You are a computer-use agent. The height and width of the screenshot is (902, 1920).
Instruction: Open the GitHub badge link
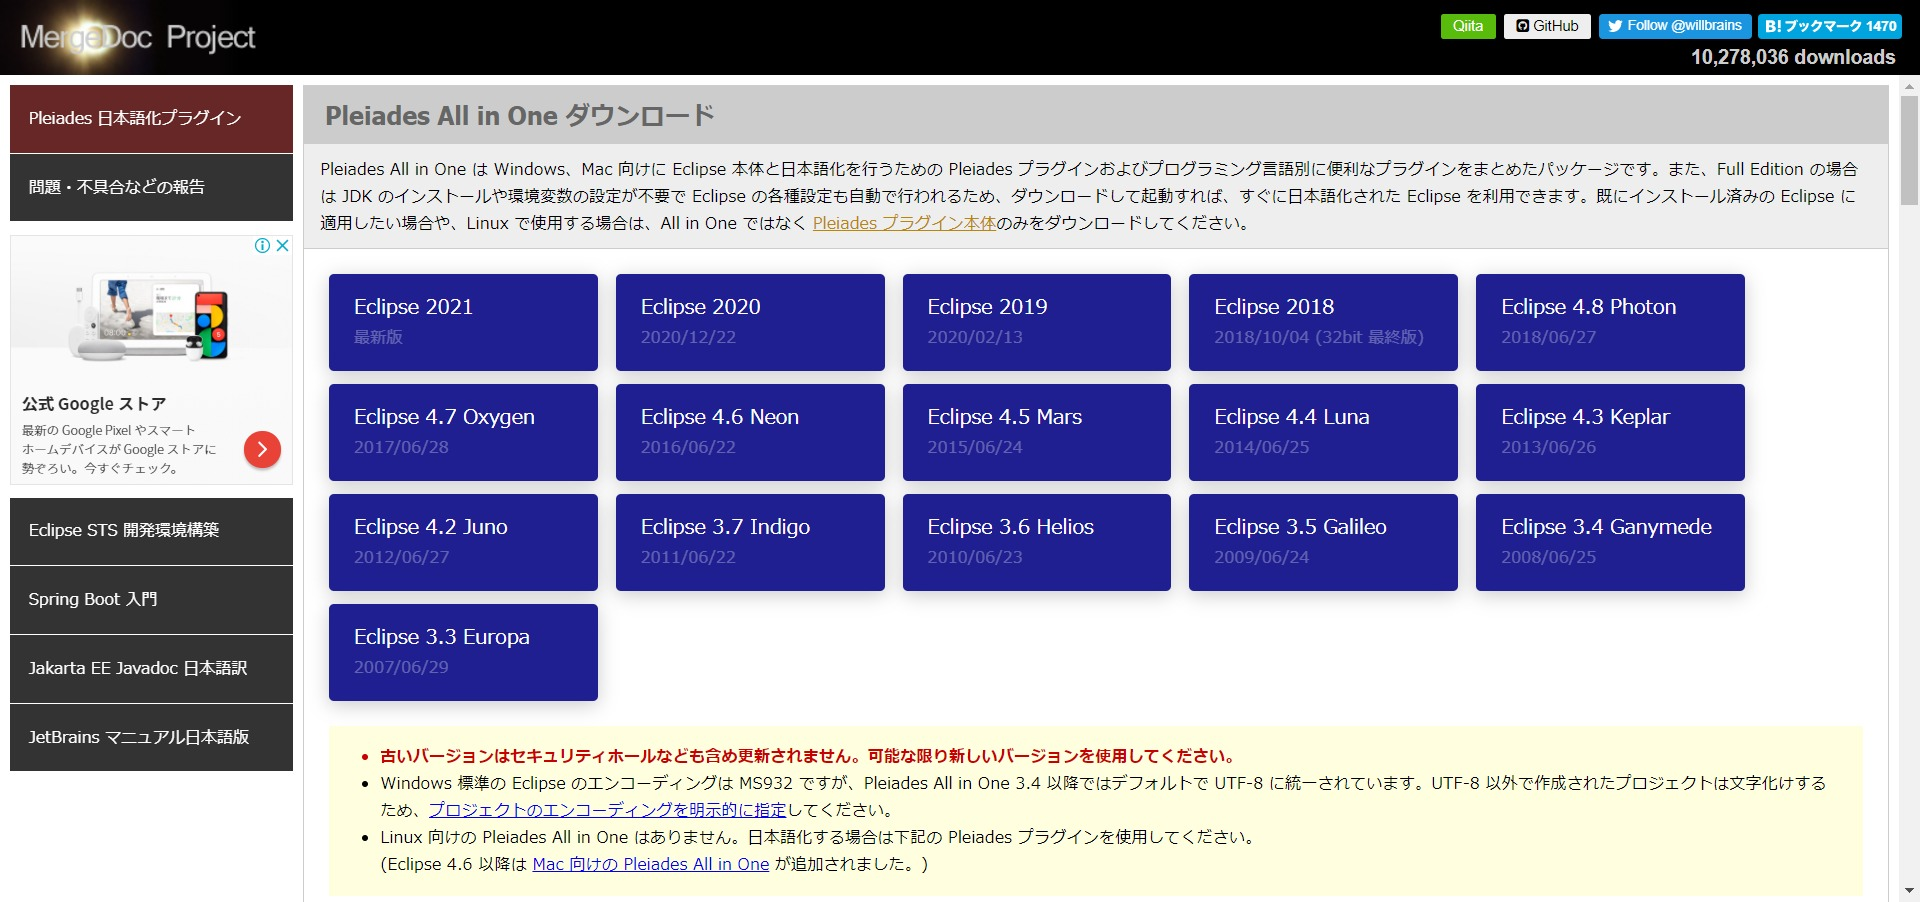pos(1547,26)
